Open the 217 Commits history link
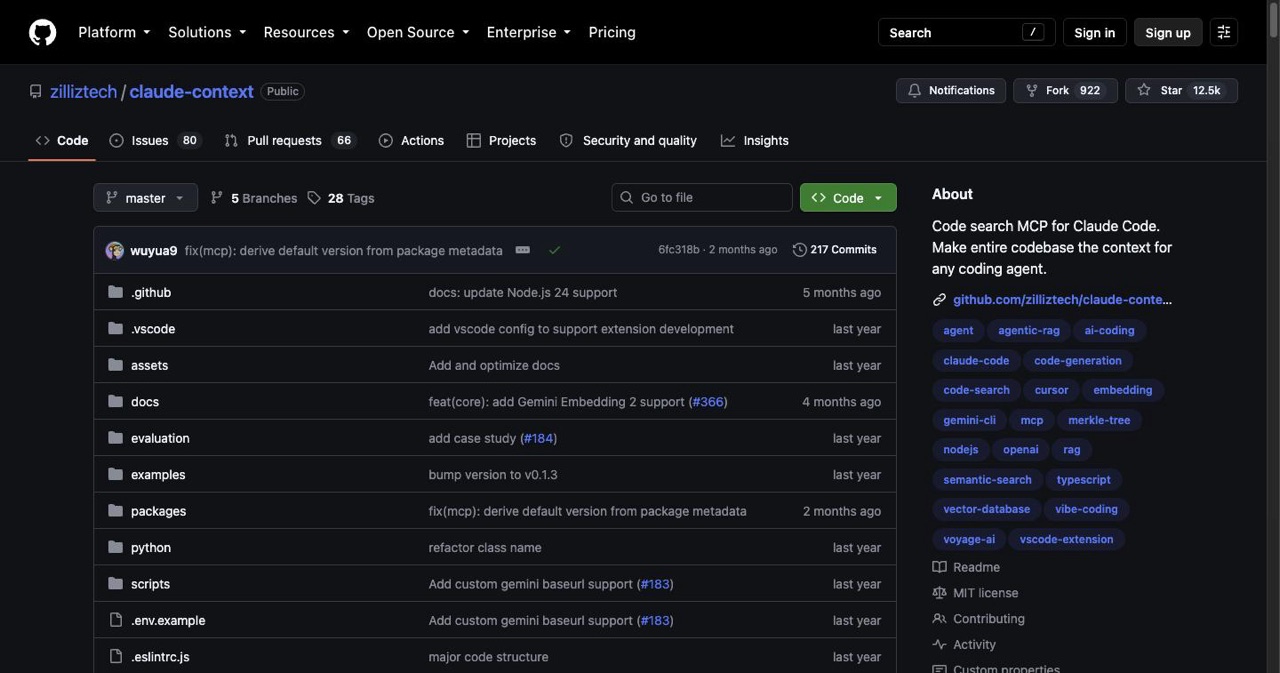The image size is (1280, 673). tap(835, 250)
